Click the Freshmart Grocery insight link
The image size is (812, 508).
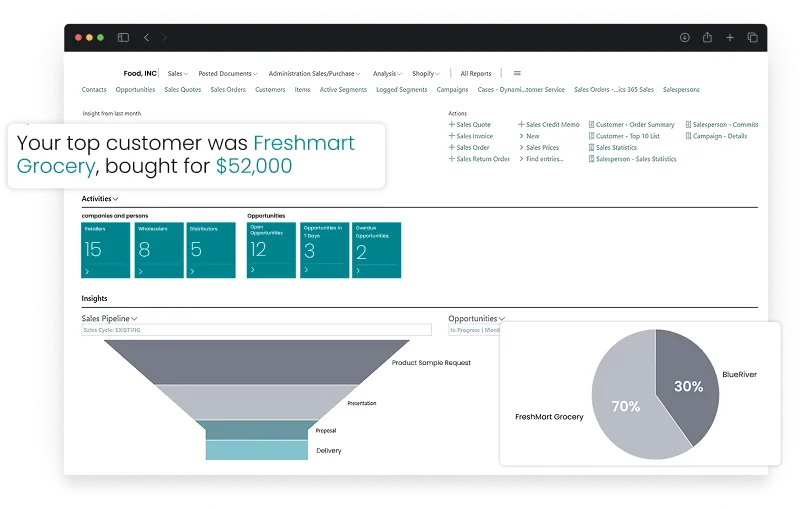point(185,154)
